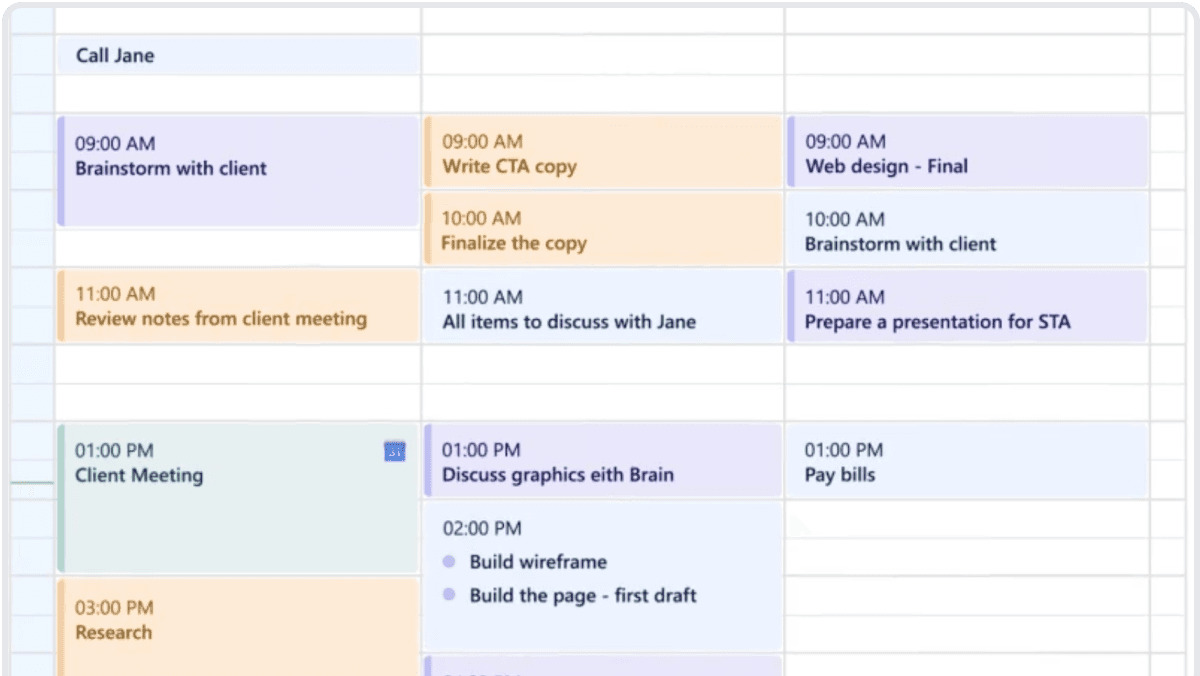Open Review notes from client meeting

coord(237,307)
